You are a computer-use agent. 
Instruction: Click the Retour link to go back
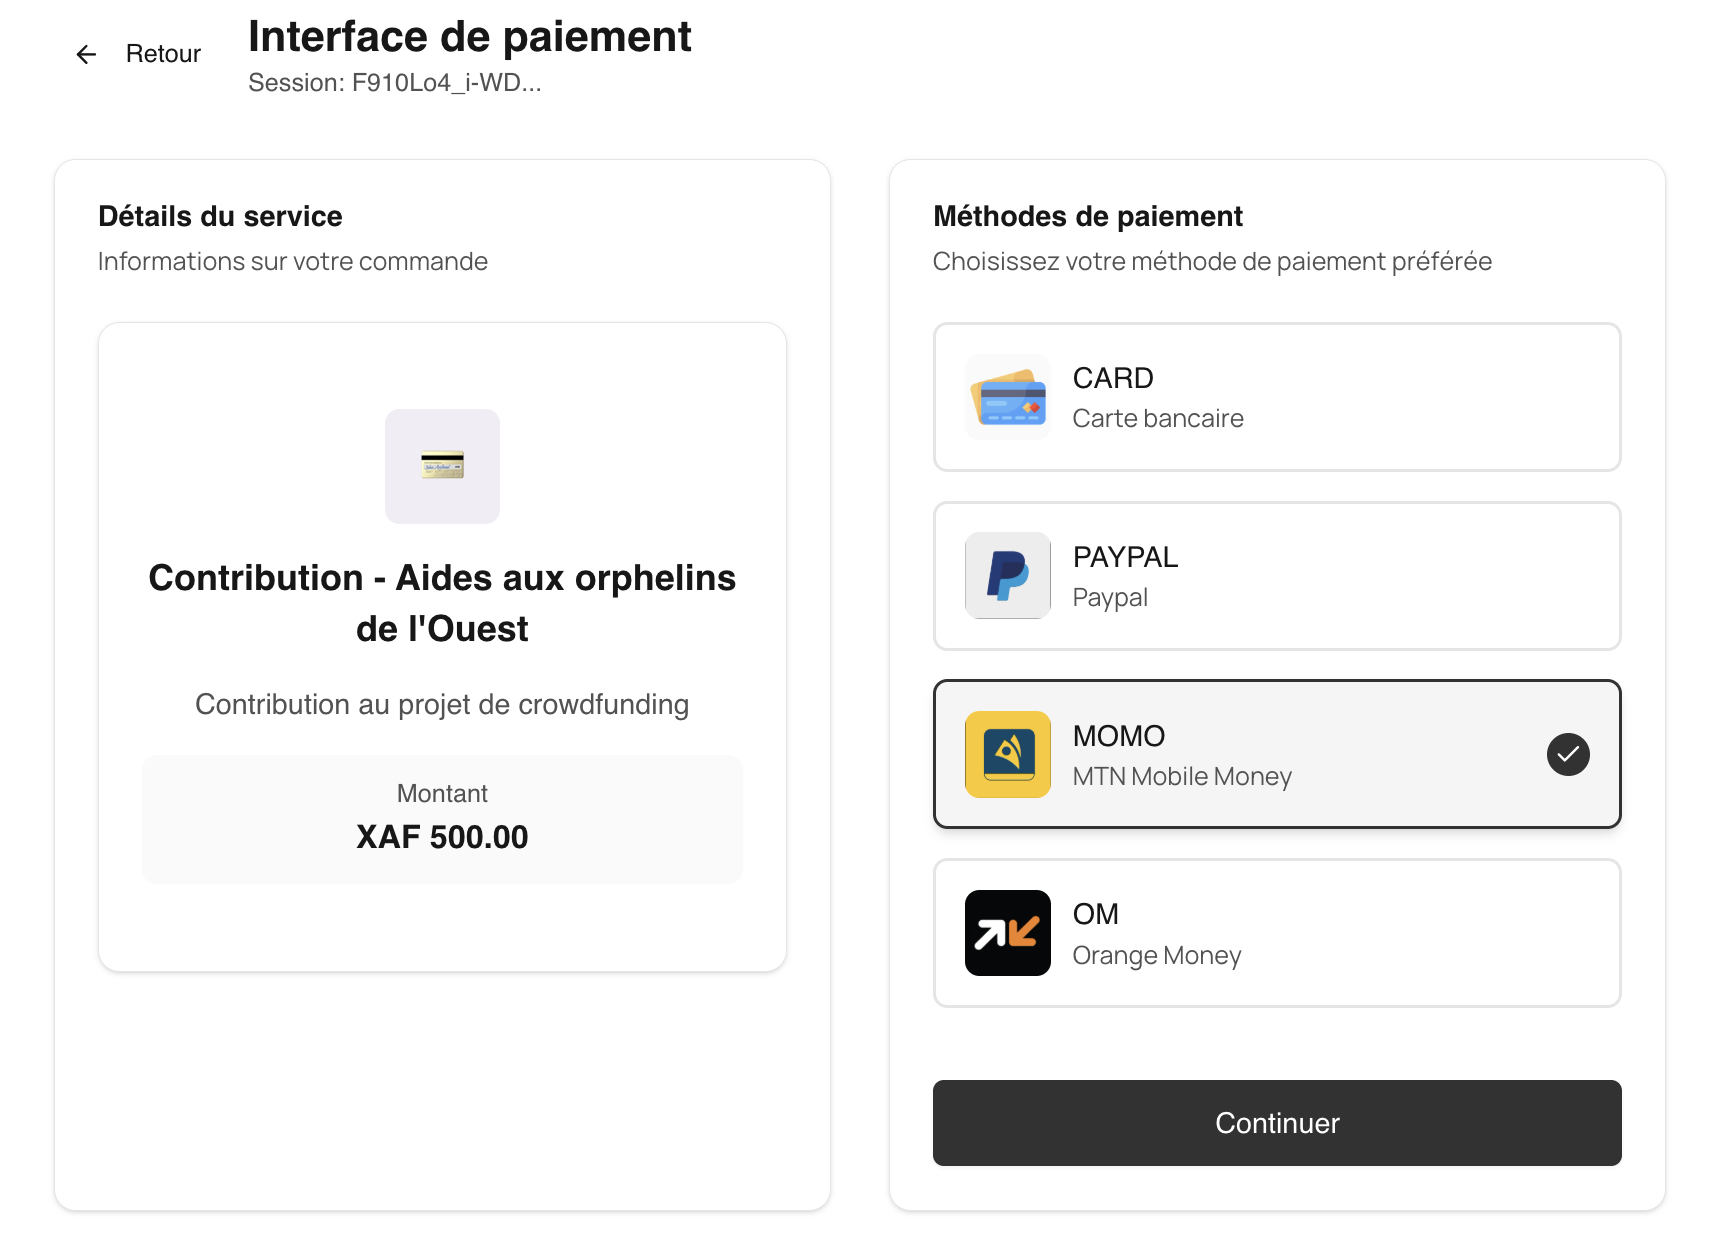pos(162,53)
